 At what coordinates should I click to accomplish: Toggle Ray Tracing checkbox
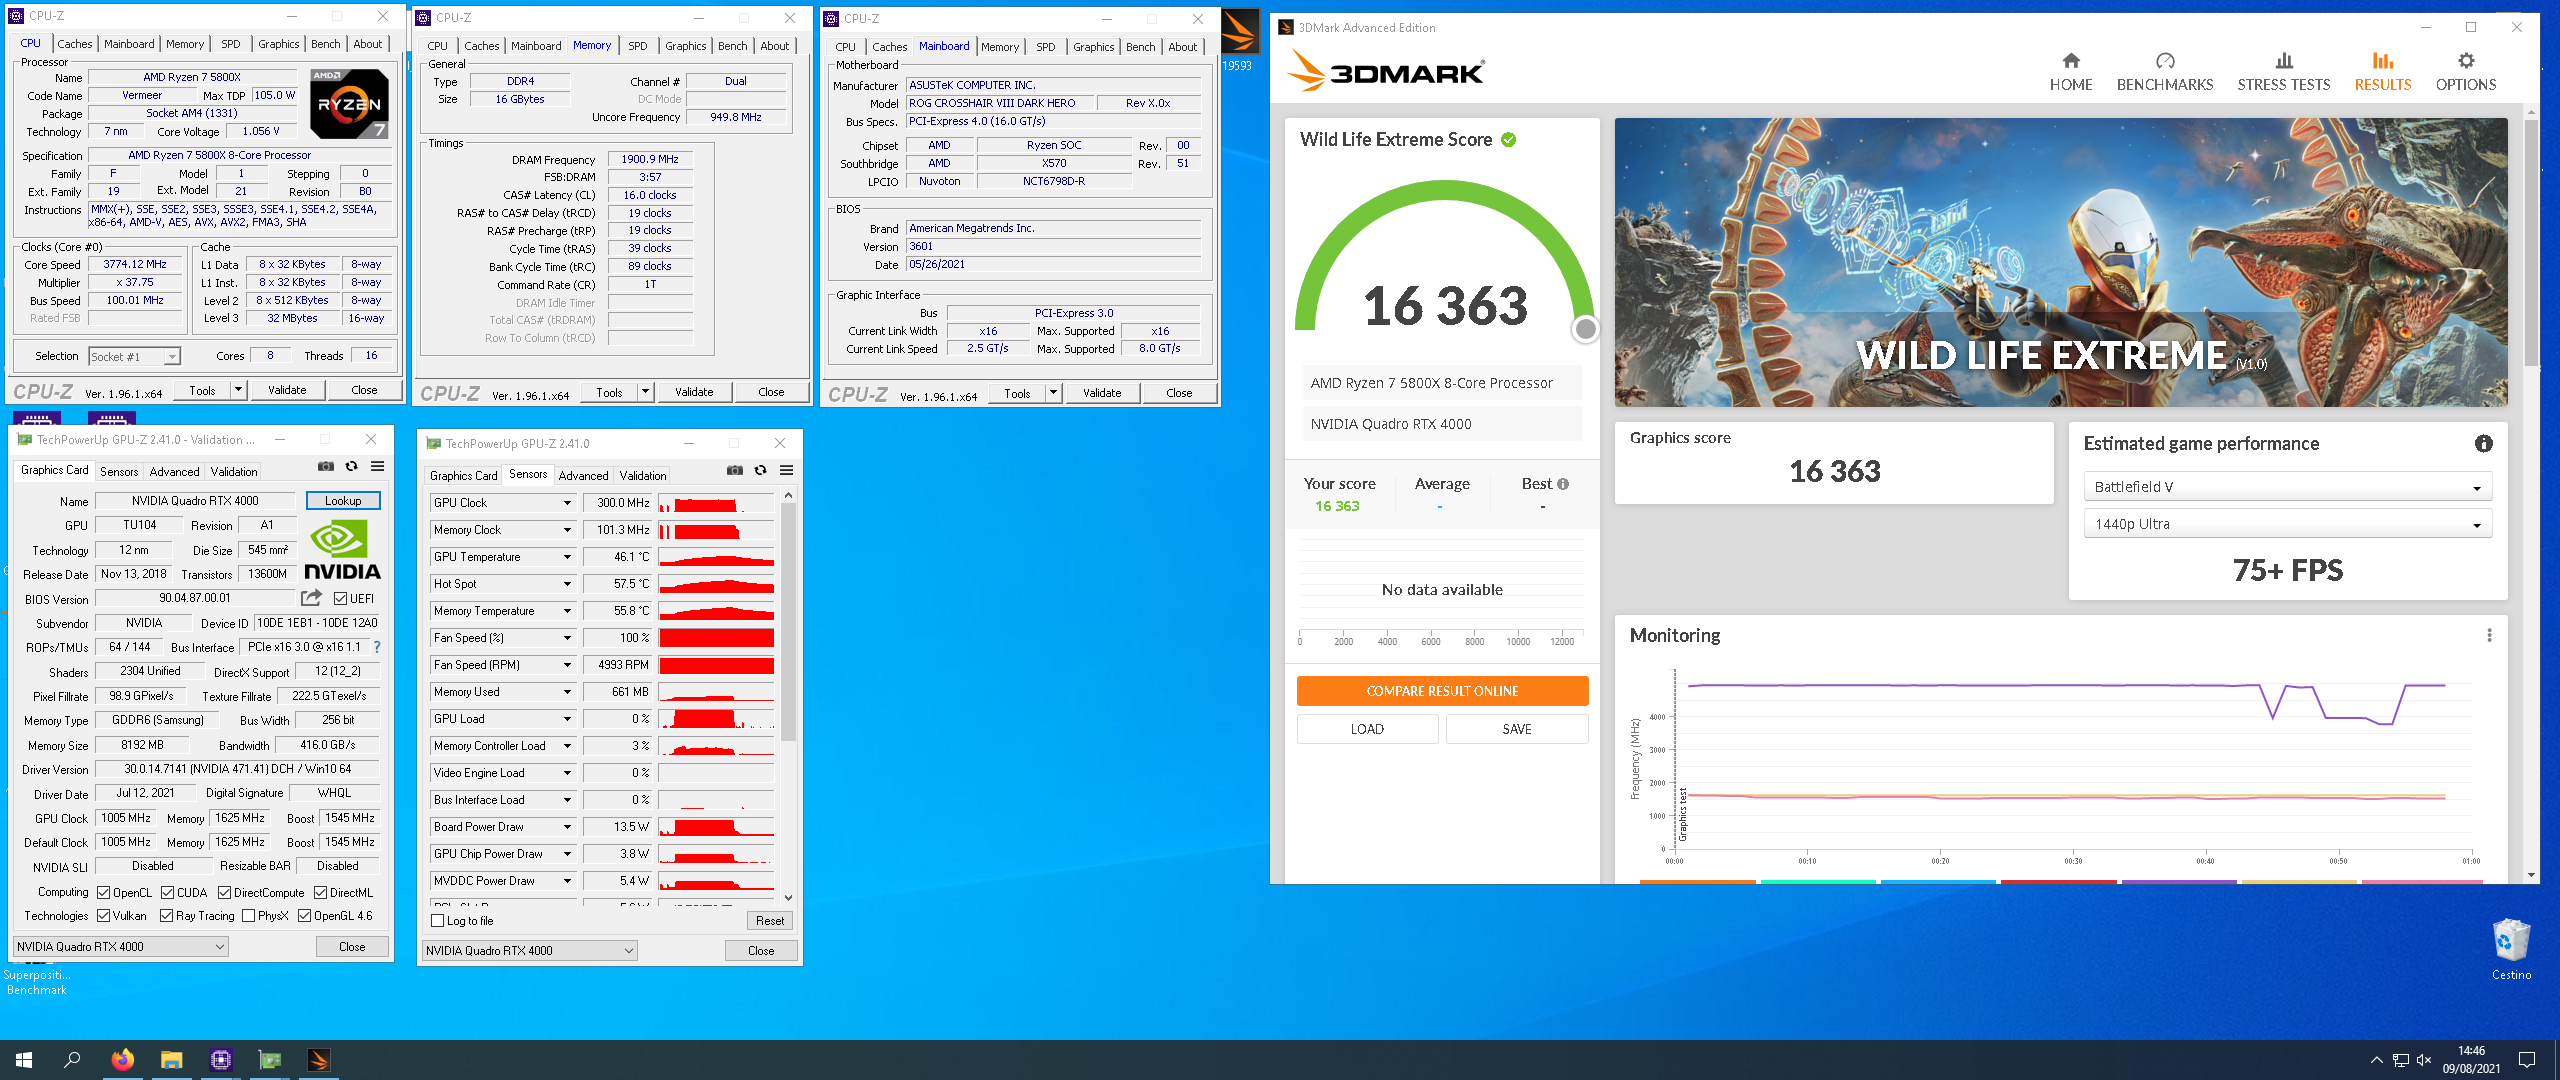166,915
